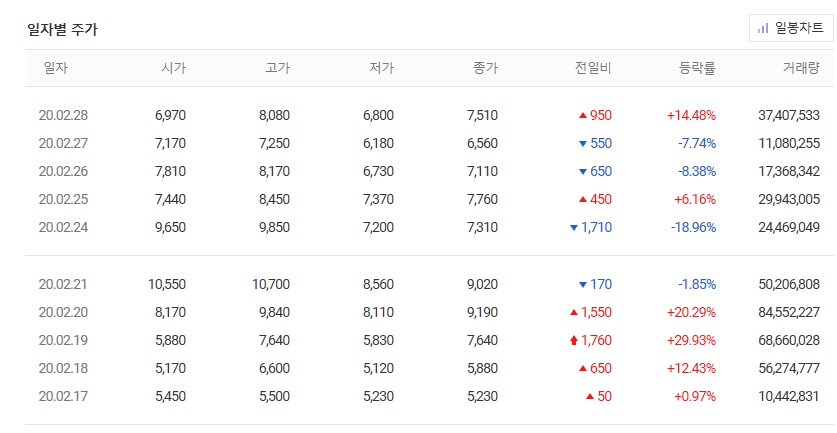Click volume 17,368,342
The height and width of the screenshot is (433, 837).
tap(789, 171)
